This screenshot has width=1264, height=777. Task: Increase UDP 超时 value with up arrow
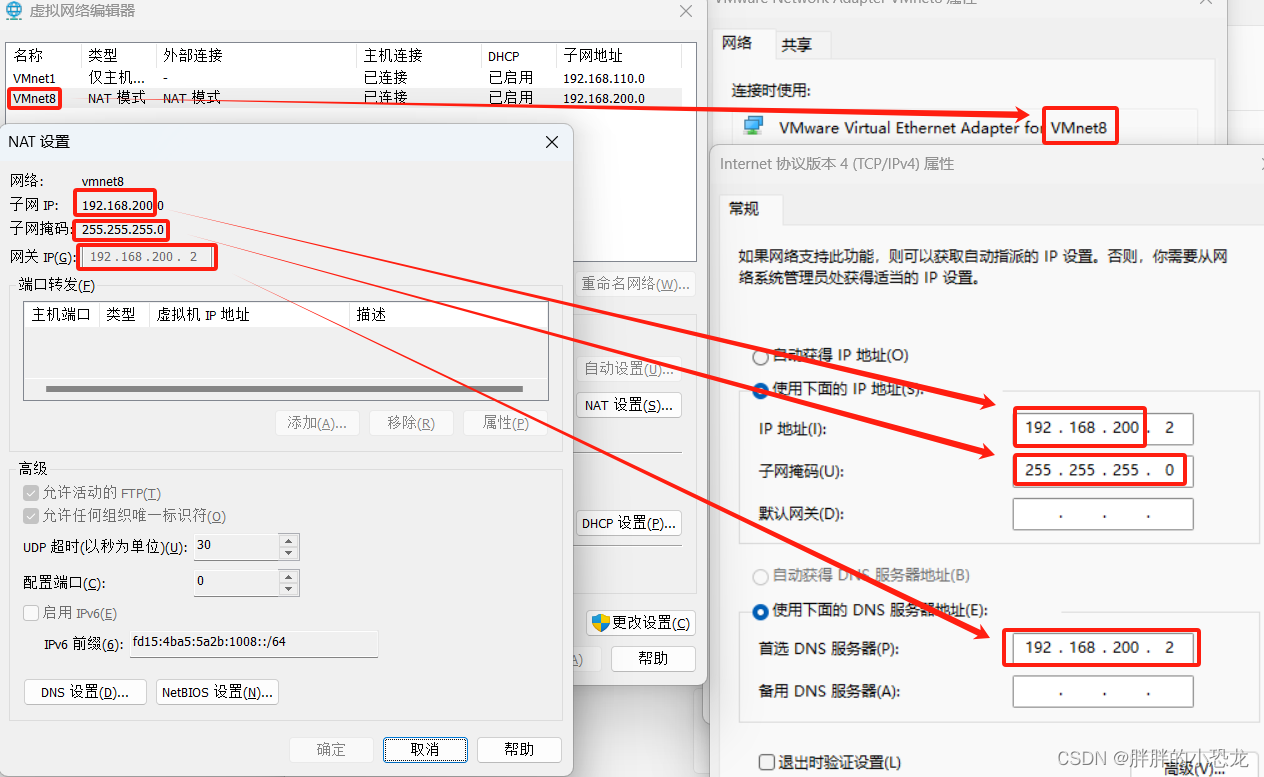coord(289,541)
